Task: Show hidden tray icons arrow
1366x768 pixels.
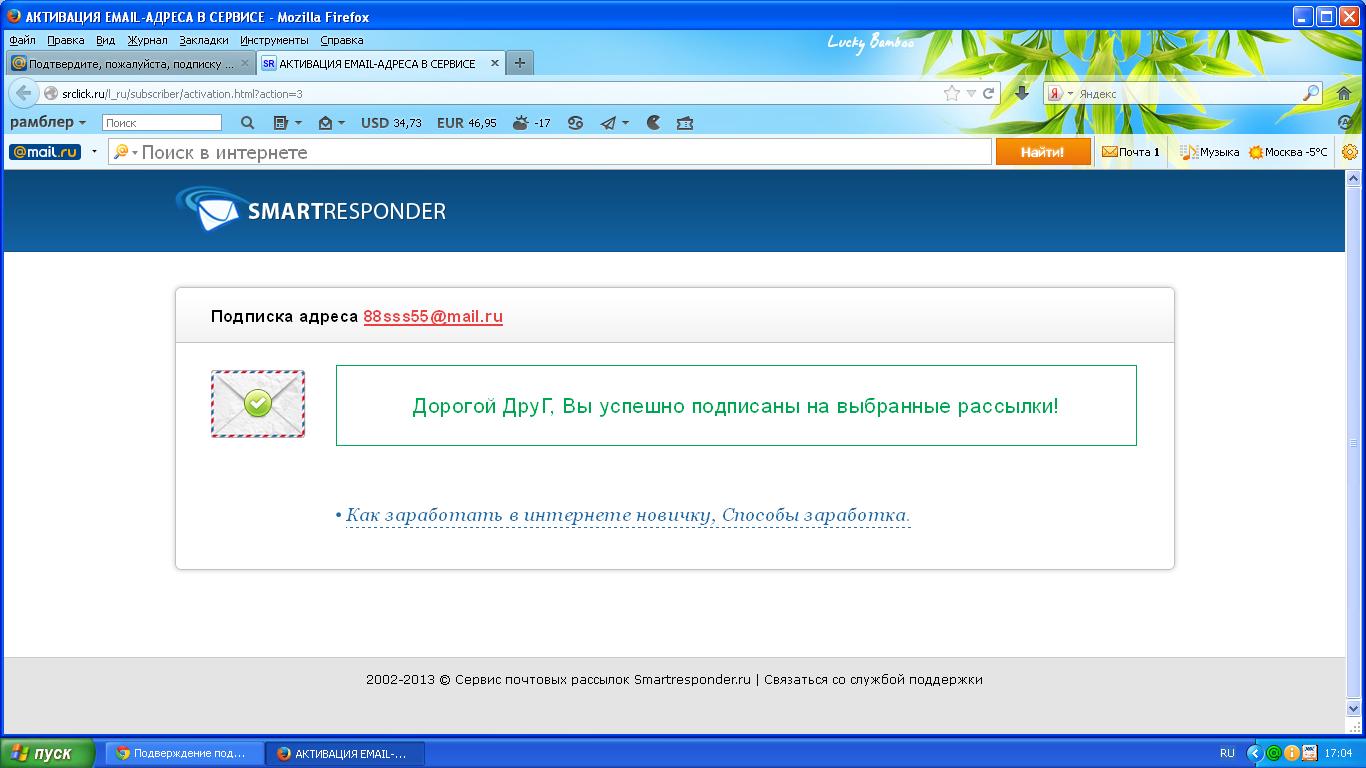Action: point(1255,753)
